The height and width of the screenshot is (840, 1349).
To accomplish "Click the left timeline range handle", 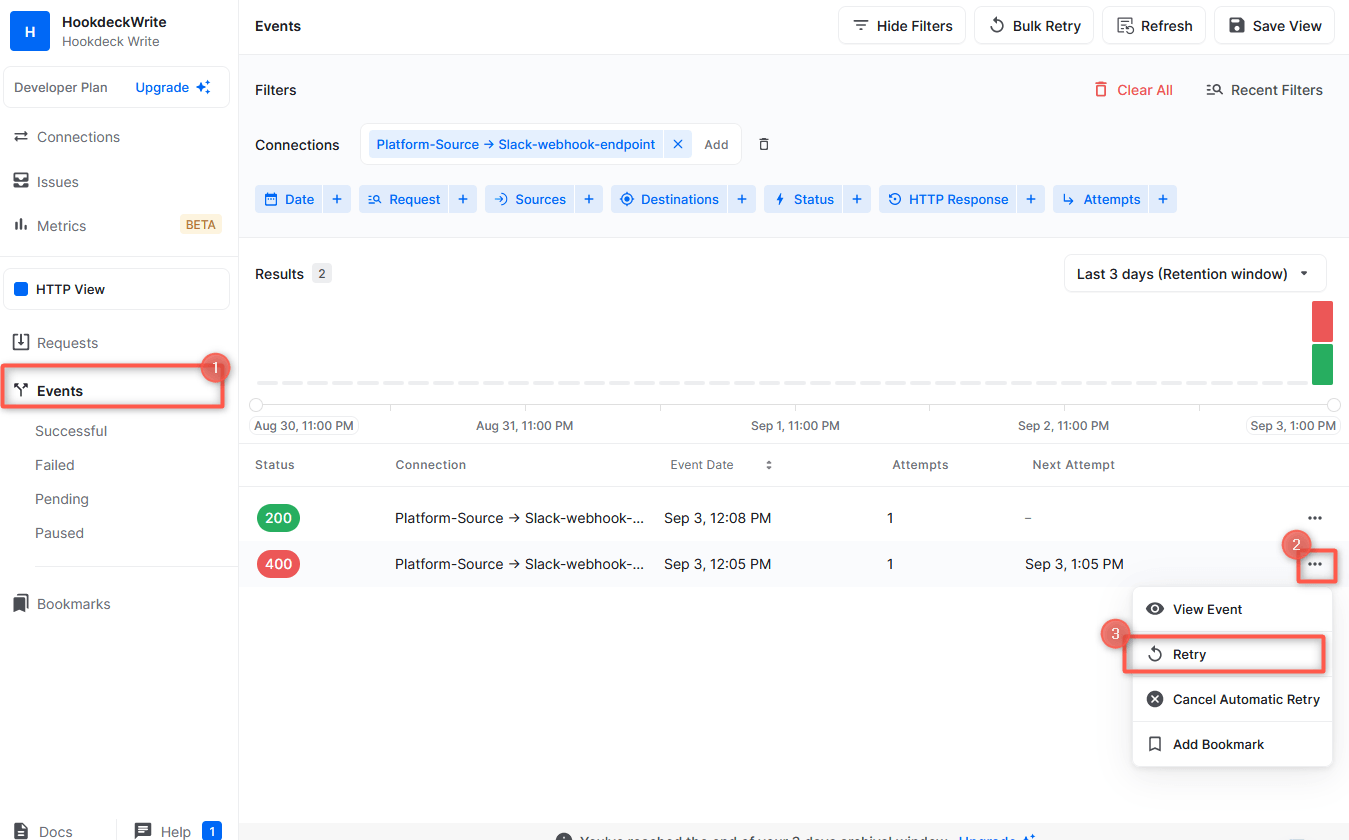I will [256, 405].
